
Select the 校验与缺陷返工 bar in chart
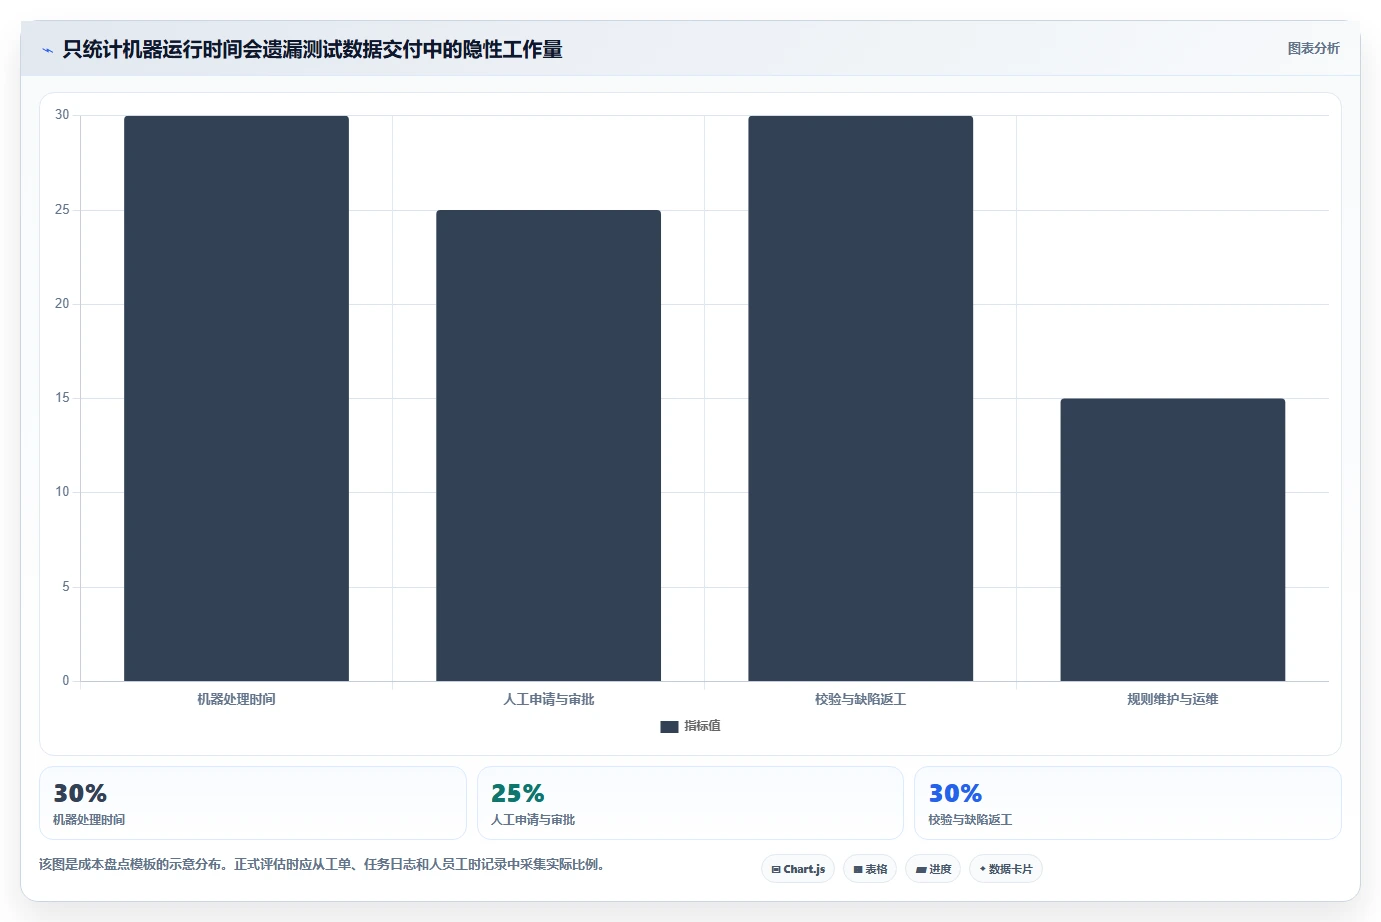point(860,398)
